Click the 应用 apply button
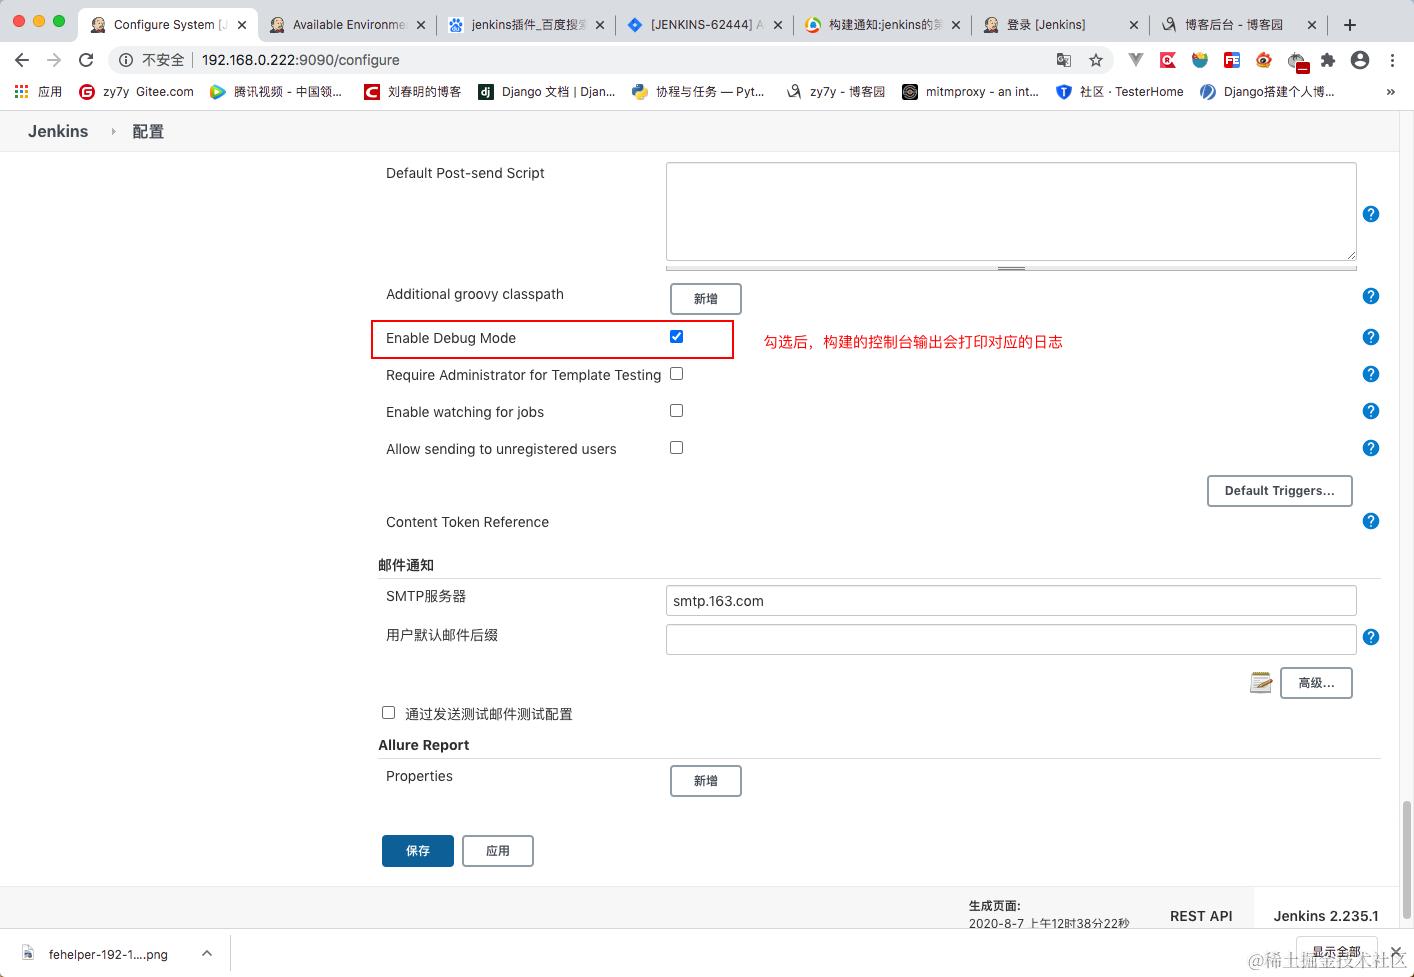The width and height of the screenshot is (1414, 977). click(498, 850)
